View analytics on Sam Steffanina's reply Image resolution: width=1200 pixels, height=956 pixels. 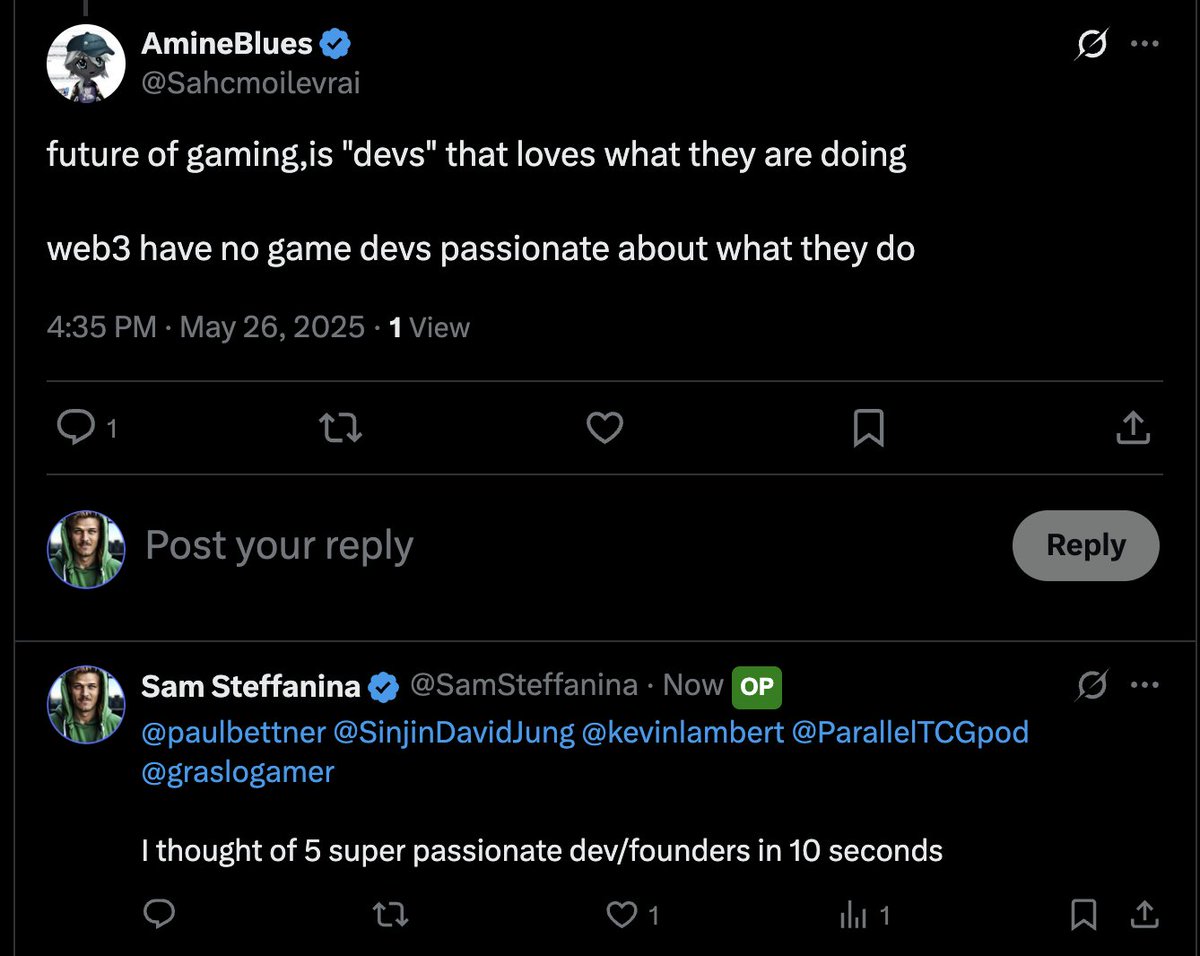[x=854, y=914]
